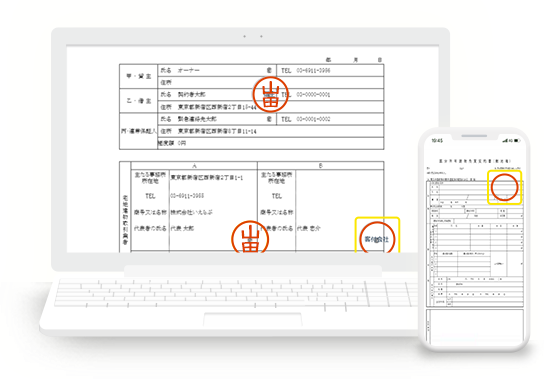This screenshot has height=379, width=544.
Task: Click the 印 mark in the 緊急連絡先太郎 row
Action: point(269,119)
